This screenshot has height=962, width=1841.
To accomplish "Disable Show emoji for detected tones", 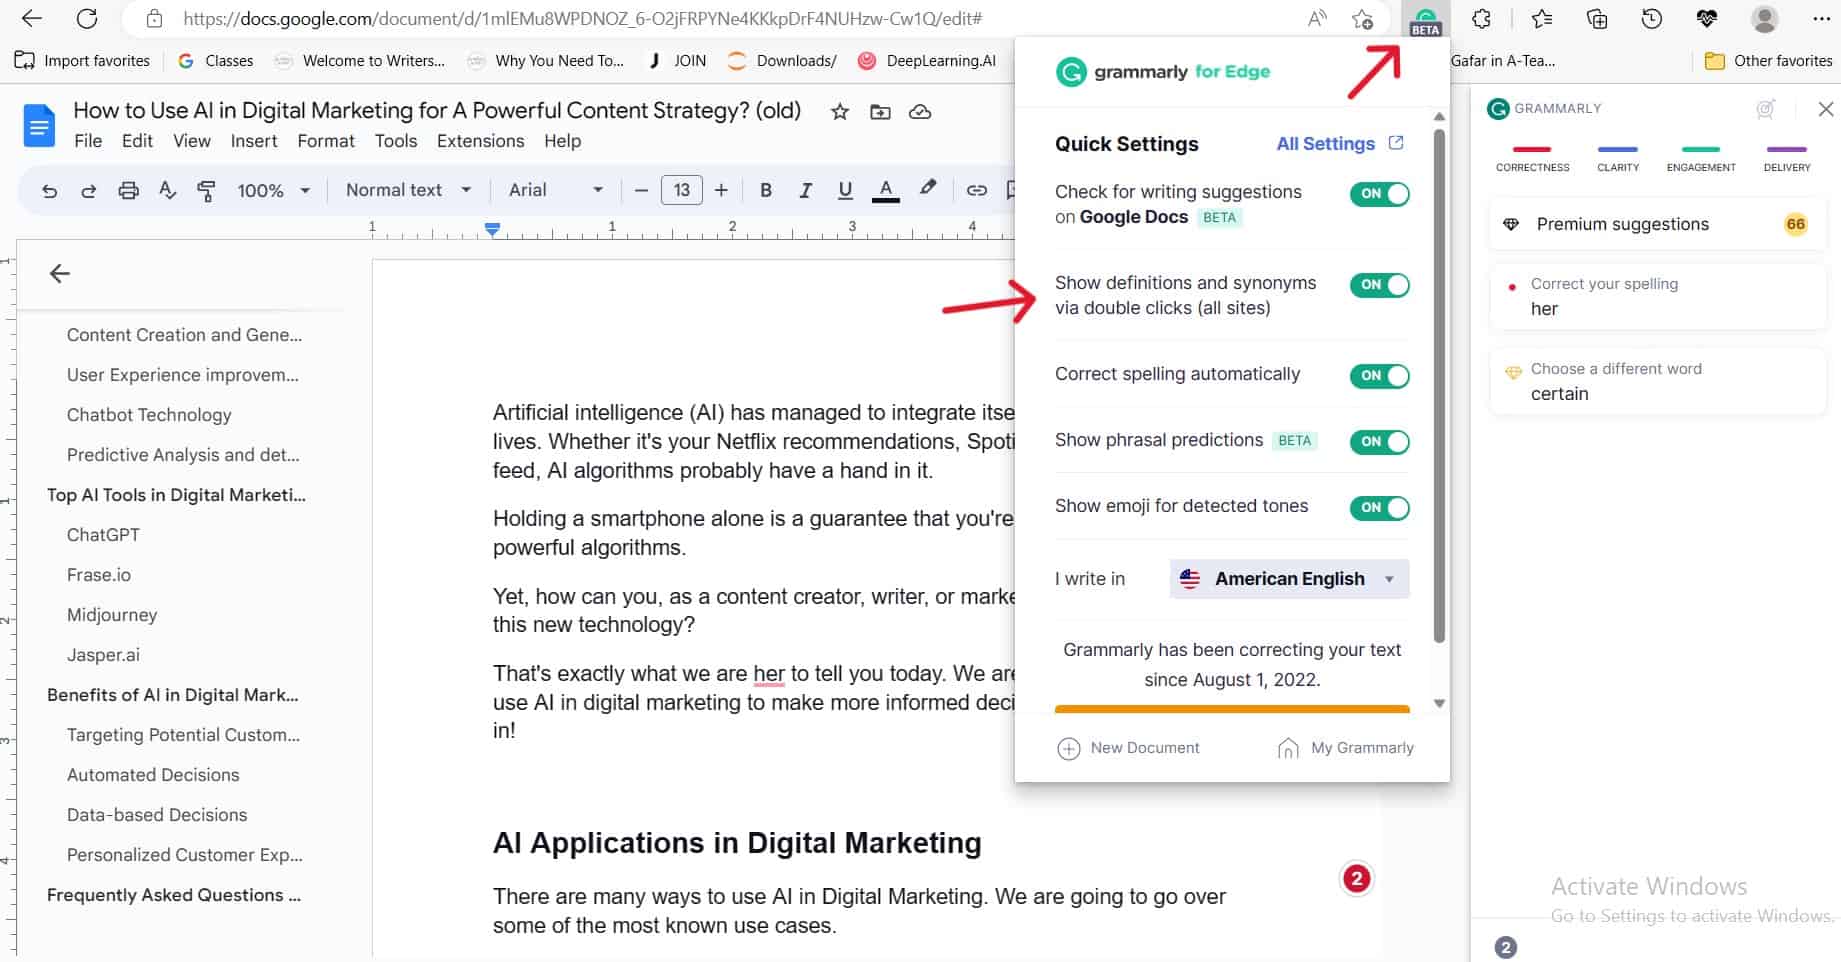I will [x=1379, y=508].
